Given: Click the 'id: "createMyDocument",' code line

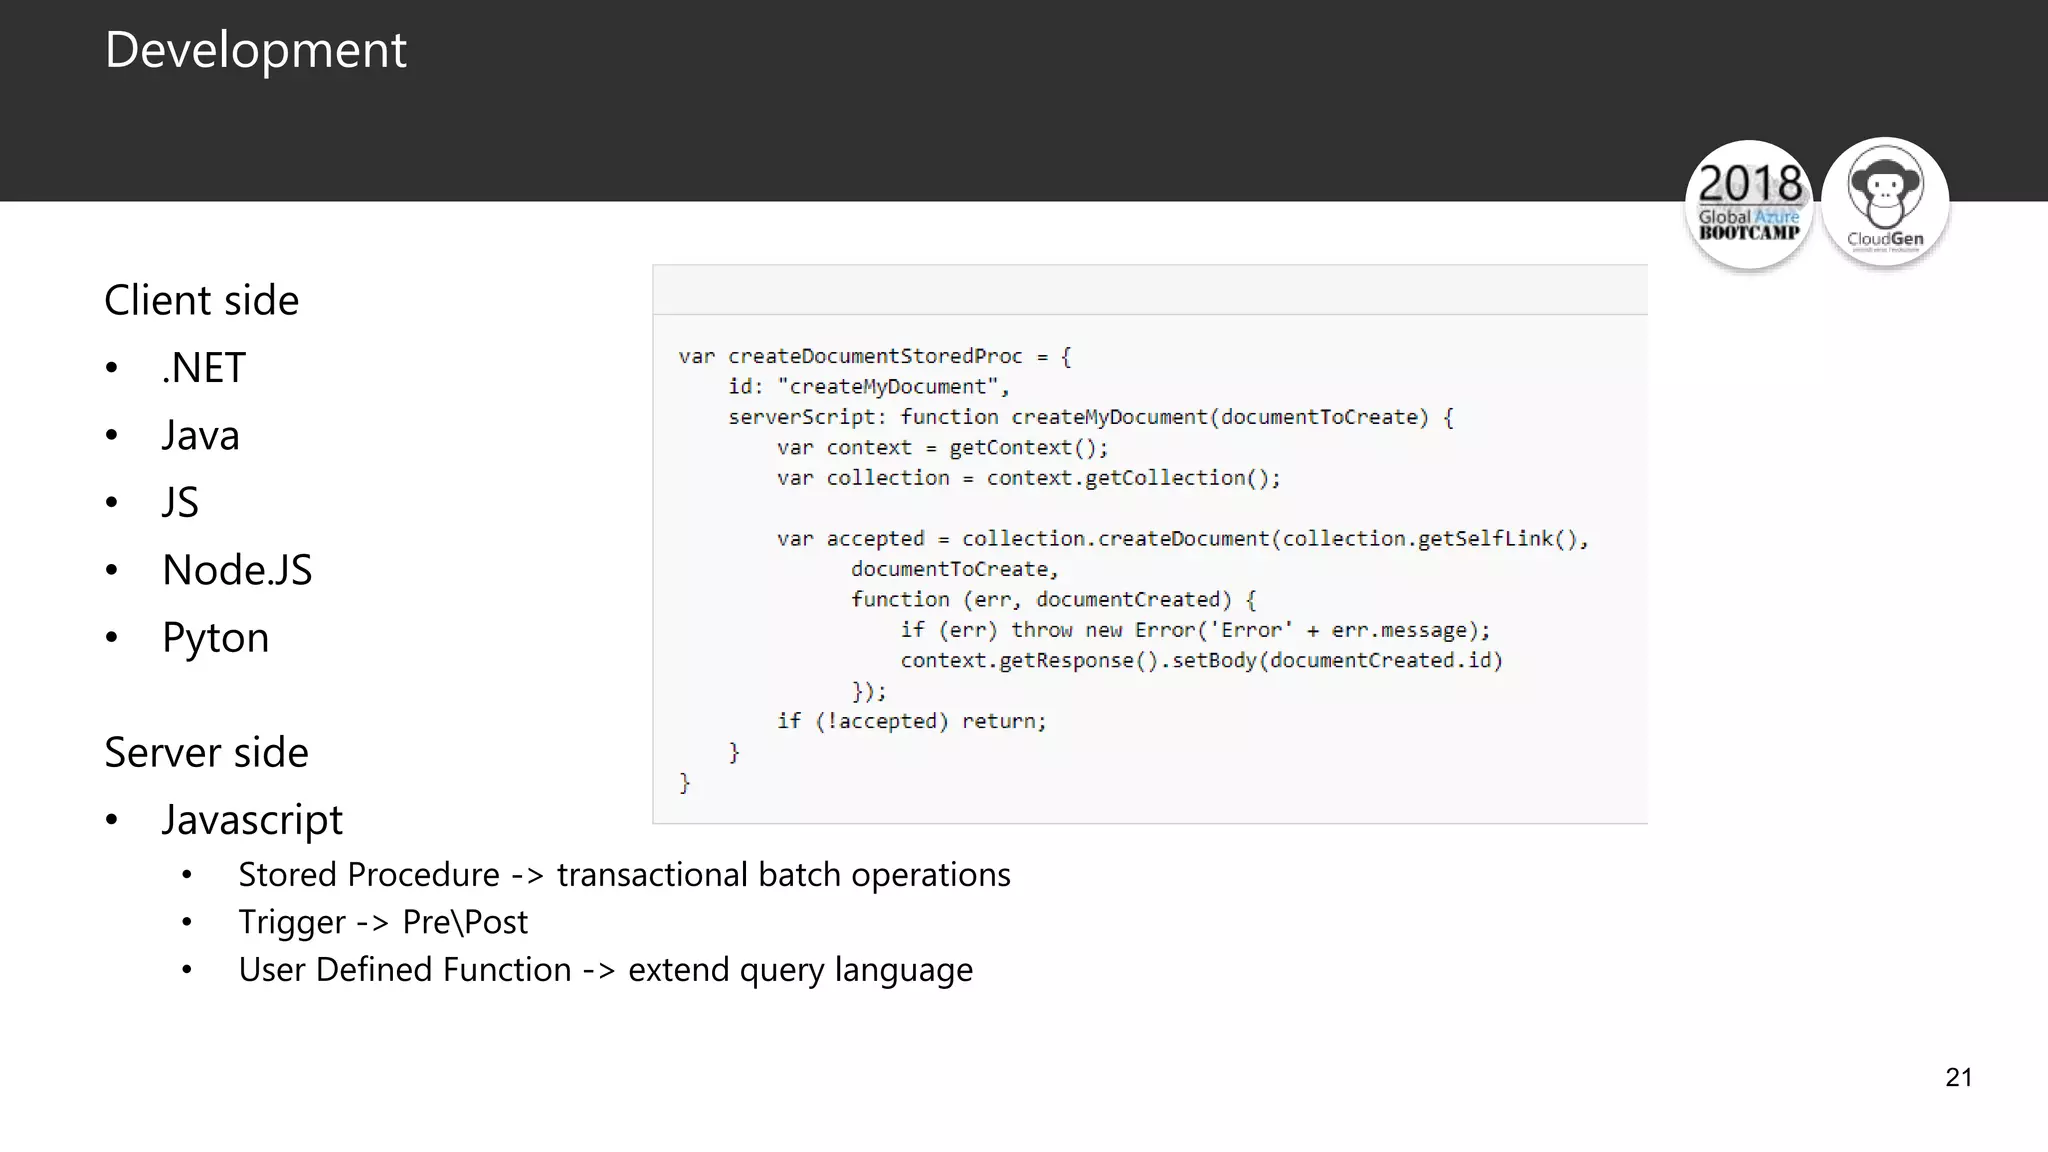Looking at the screenshot, I should 869,386.
